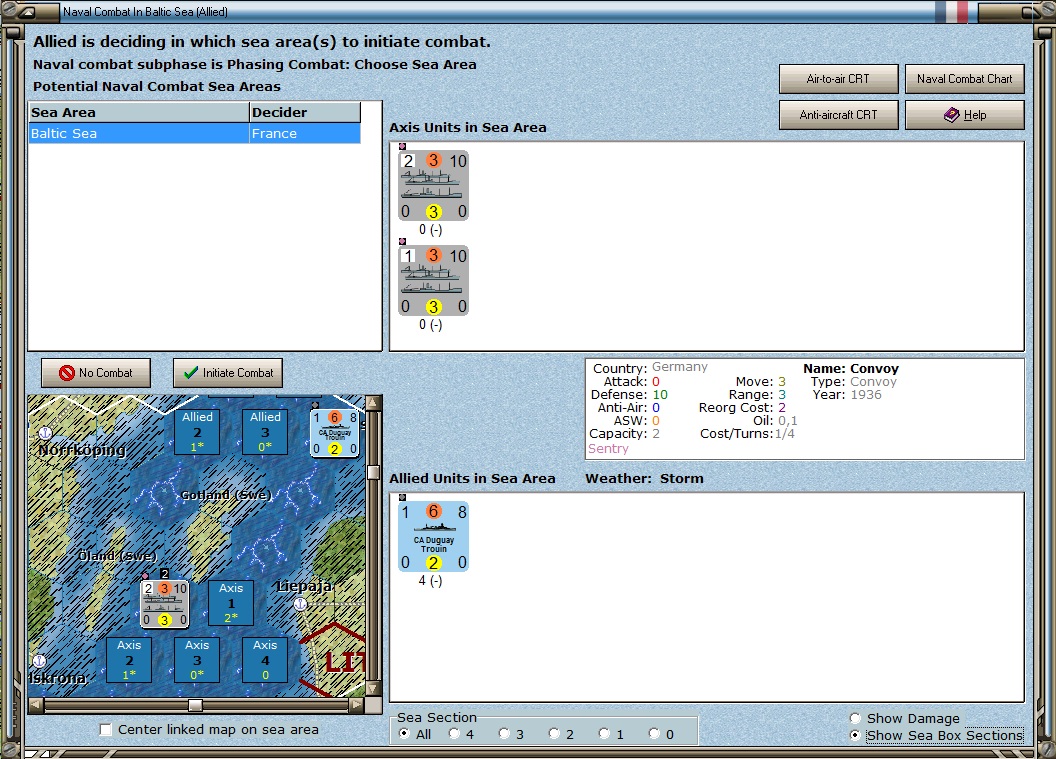Select Sea Section 0 radio button
The image size is (1056, 759).
[x=654, y=733]
